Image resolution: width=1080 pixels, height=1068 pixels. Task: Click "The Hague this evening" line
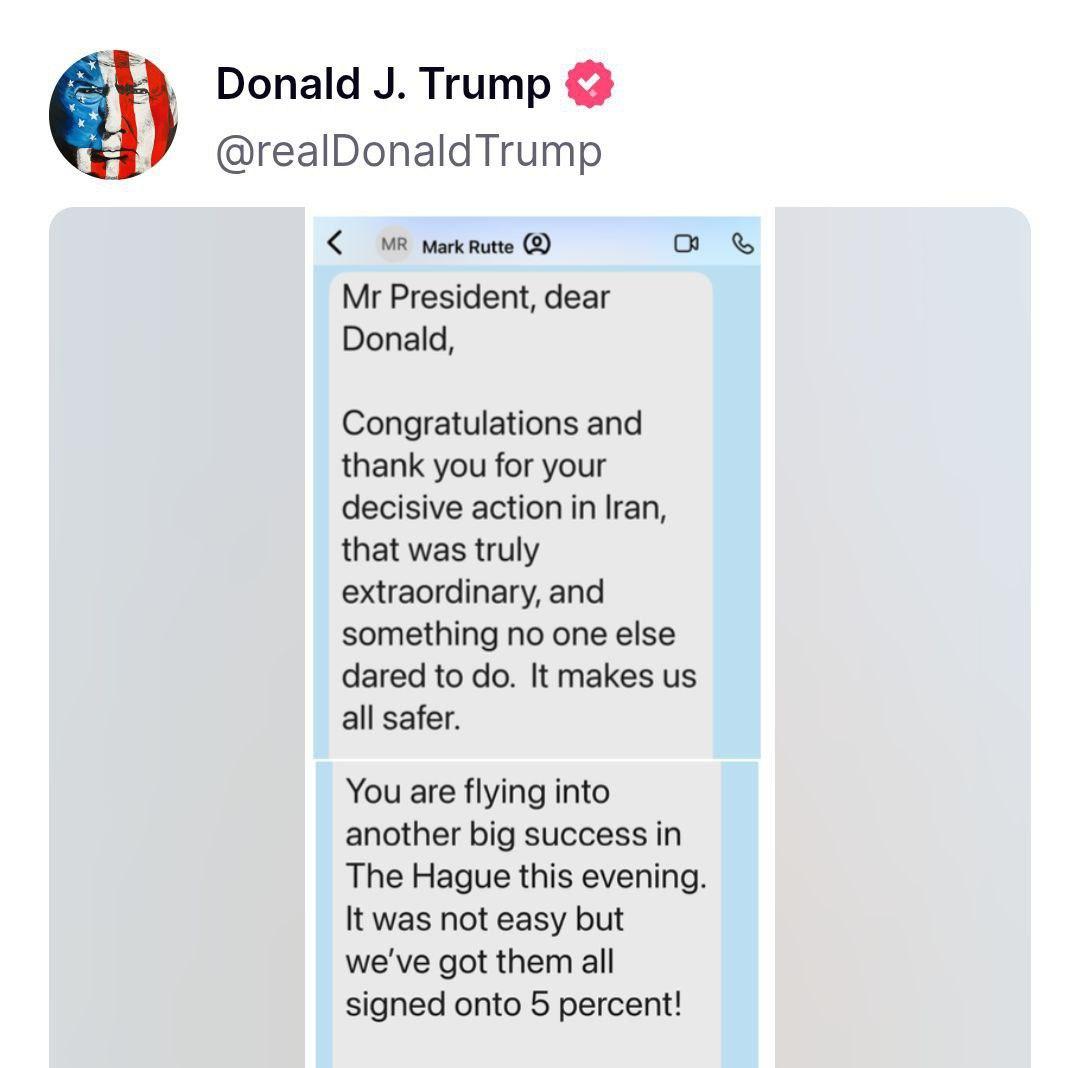[x=525, y=876]
